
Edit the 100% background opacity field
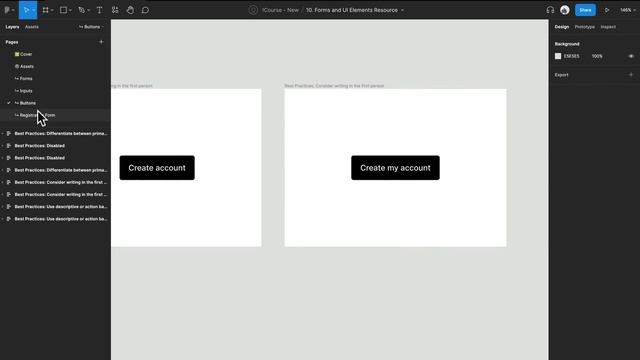coord(597,56)
